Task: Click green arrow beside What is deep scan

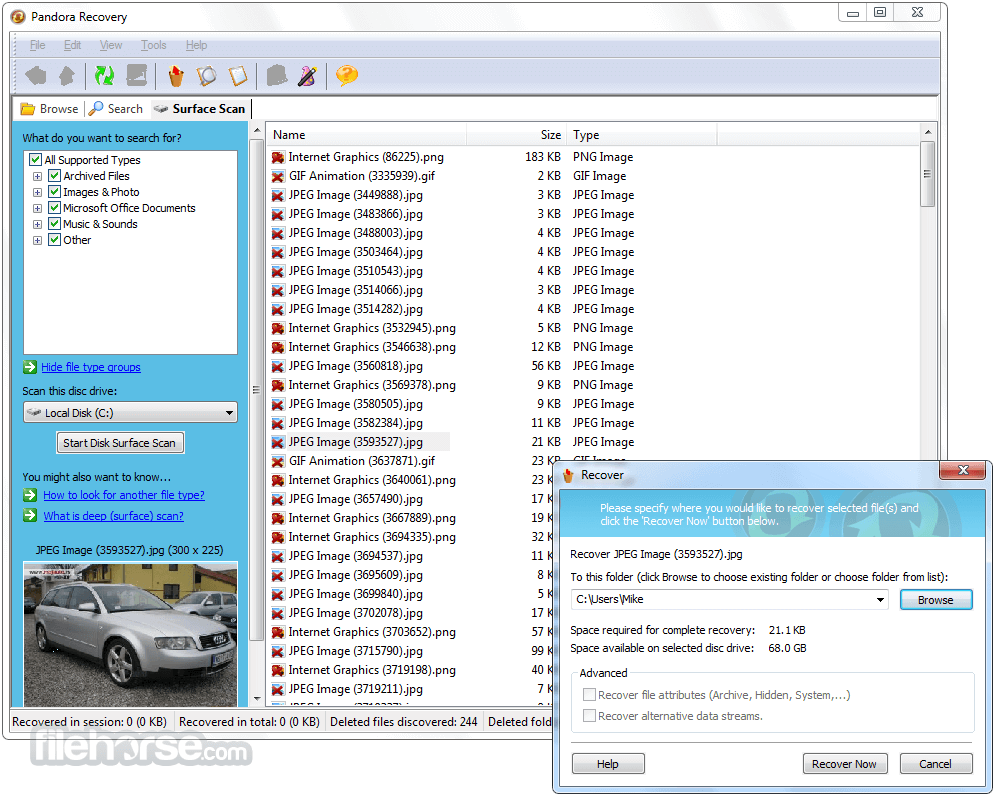Action: pyautogui.click(x=30, y=515)
